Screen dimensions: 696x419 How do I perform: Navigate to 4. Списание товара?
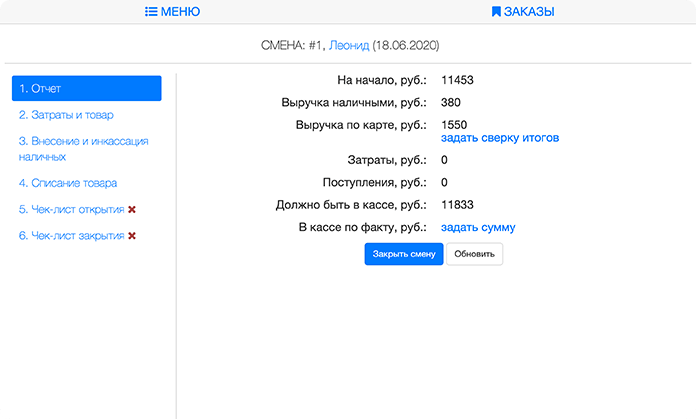67,183
